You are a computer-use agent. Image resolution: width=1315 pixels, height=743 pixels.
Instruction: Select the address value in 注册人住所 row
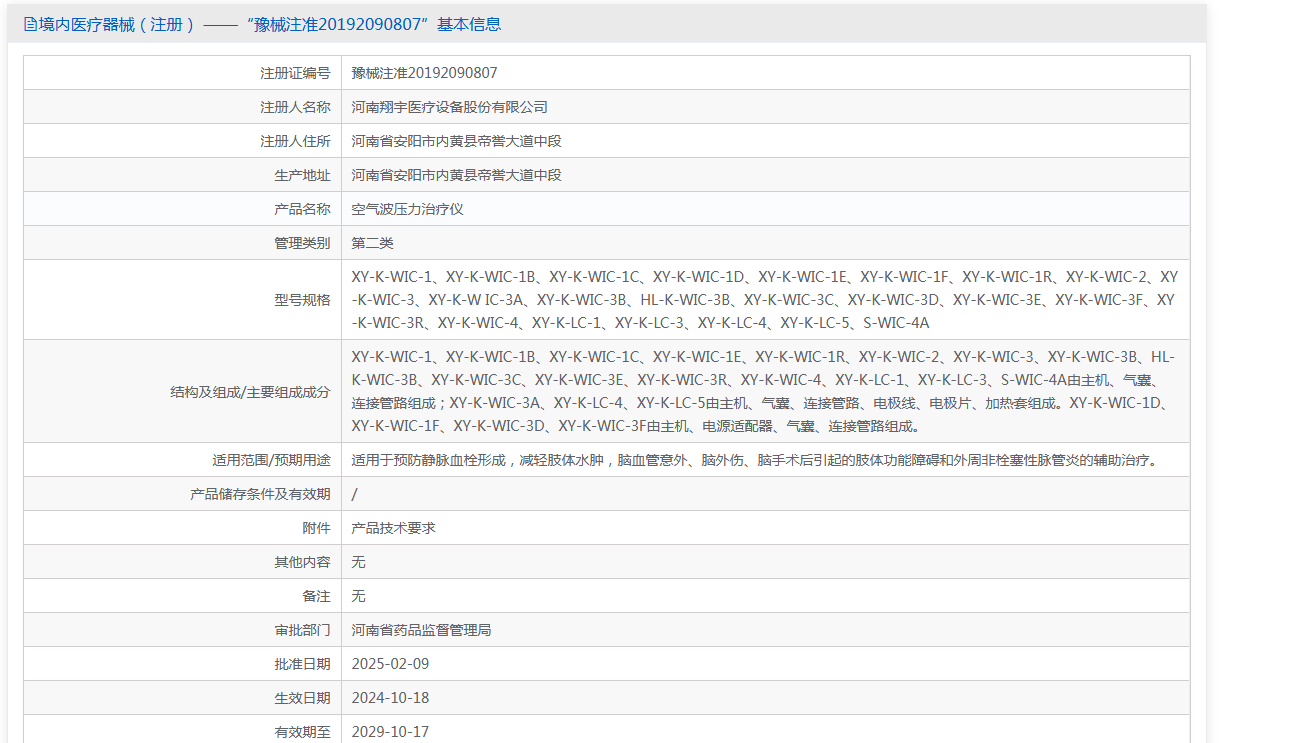(x=457, y=141)
